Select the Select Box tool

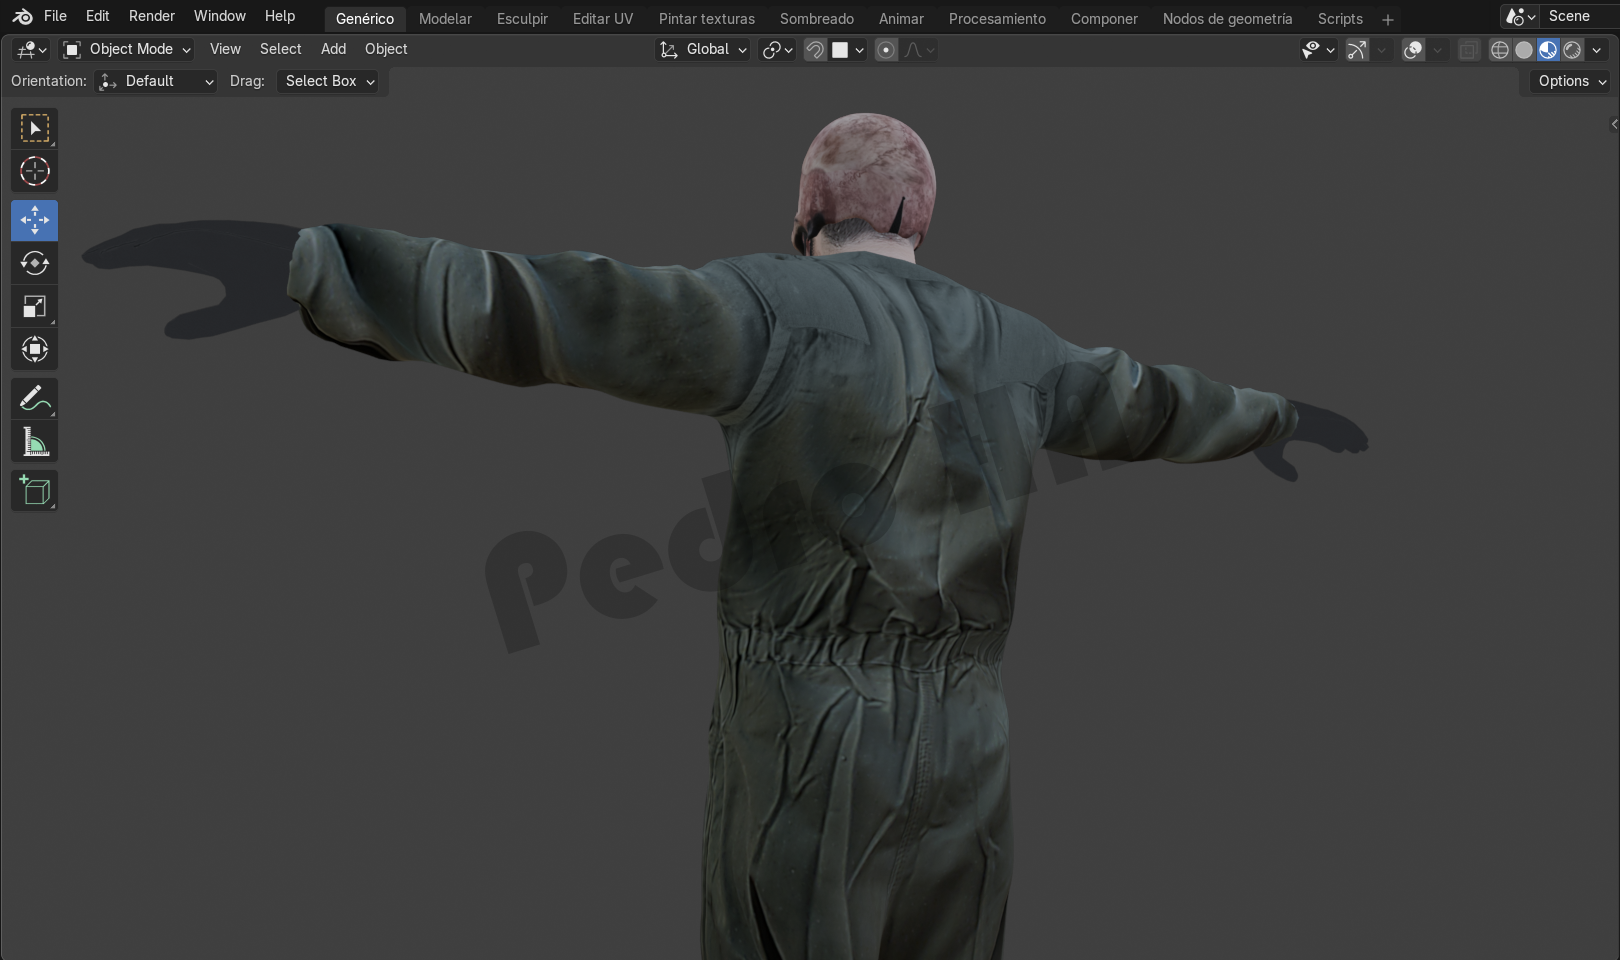[x=34, y=128]
